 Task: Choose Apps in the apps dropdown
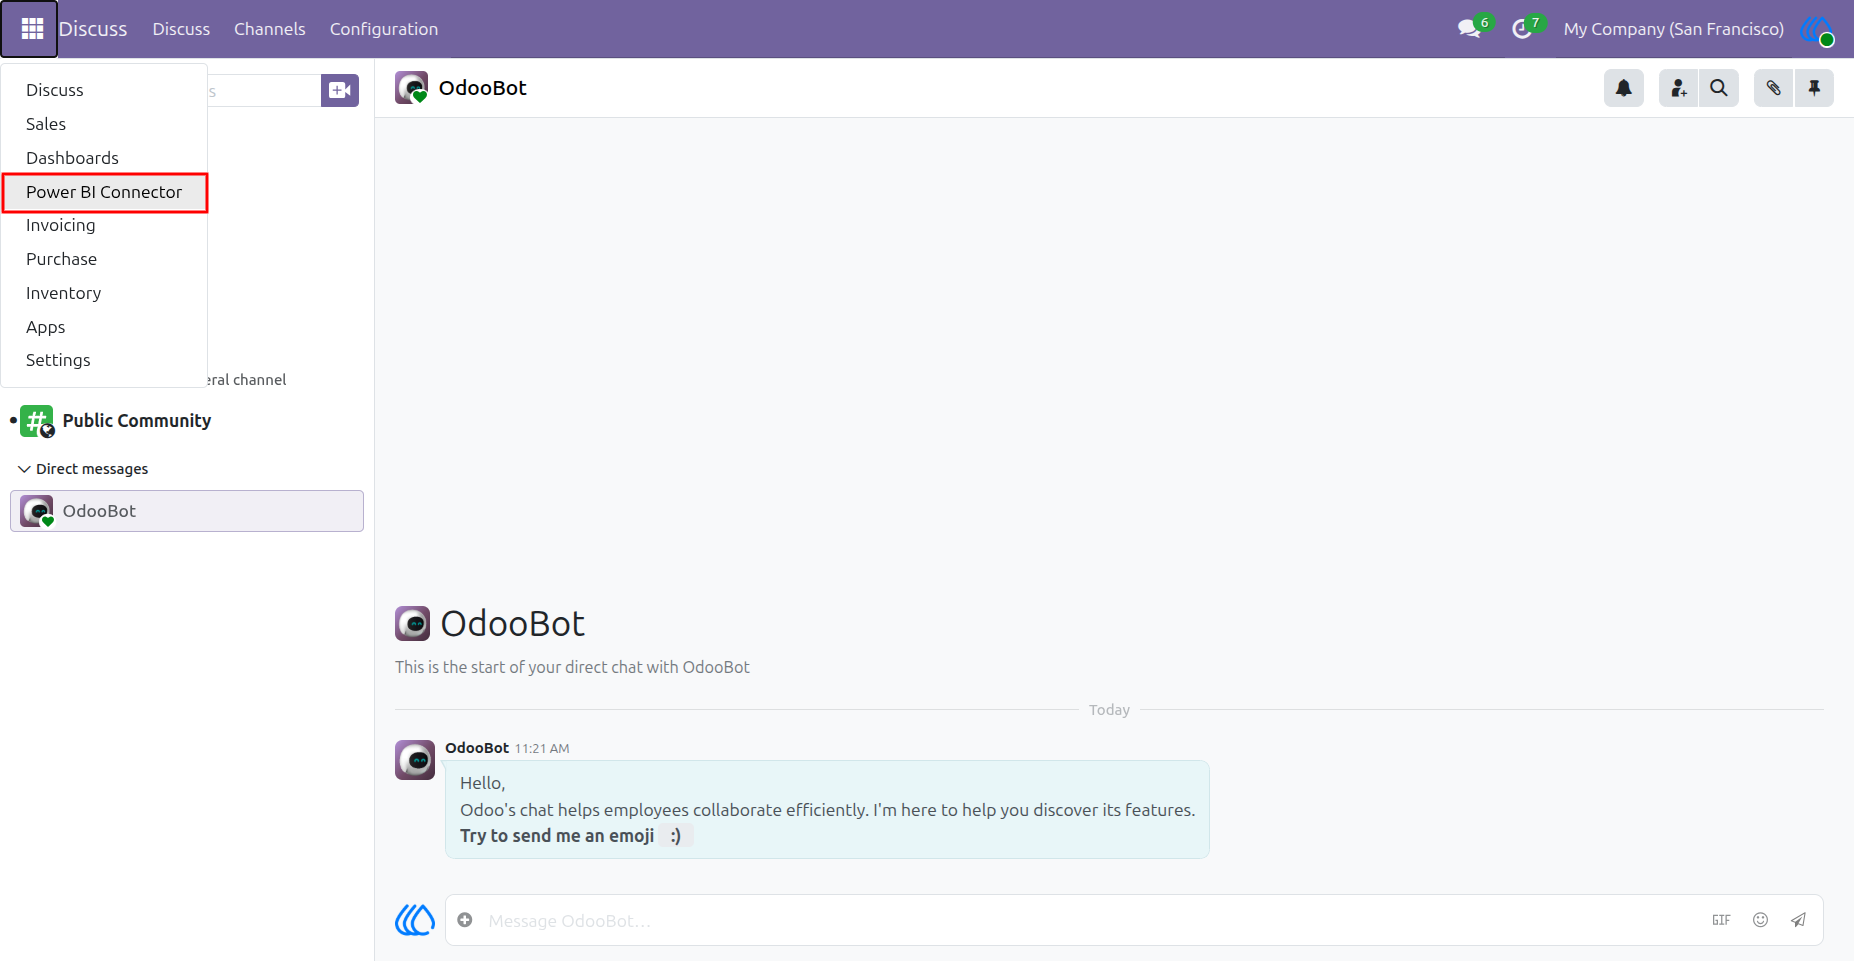click(x=105, y=327)
